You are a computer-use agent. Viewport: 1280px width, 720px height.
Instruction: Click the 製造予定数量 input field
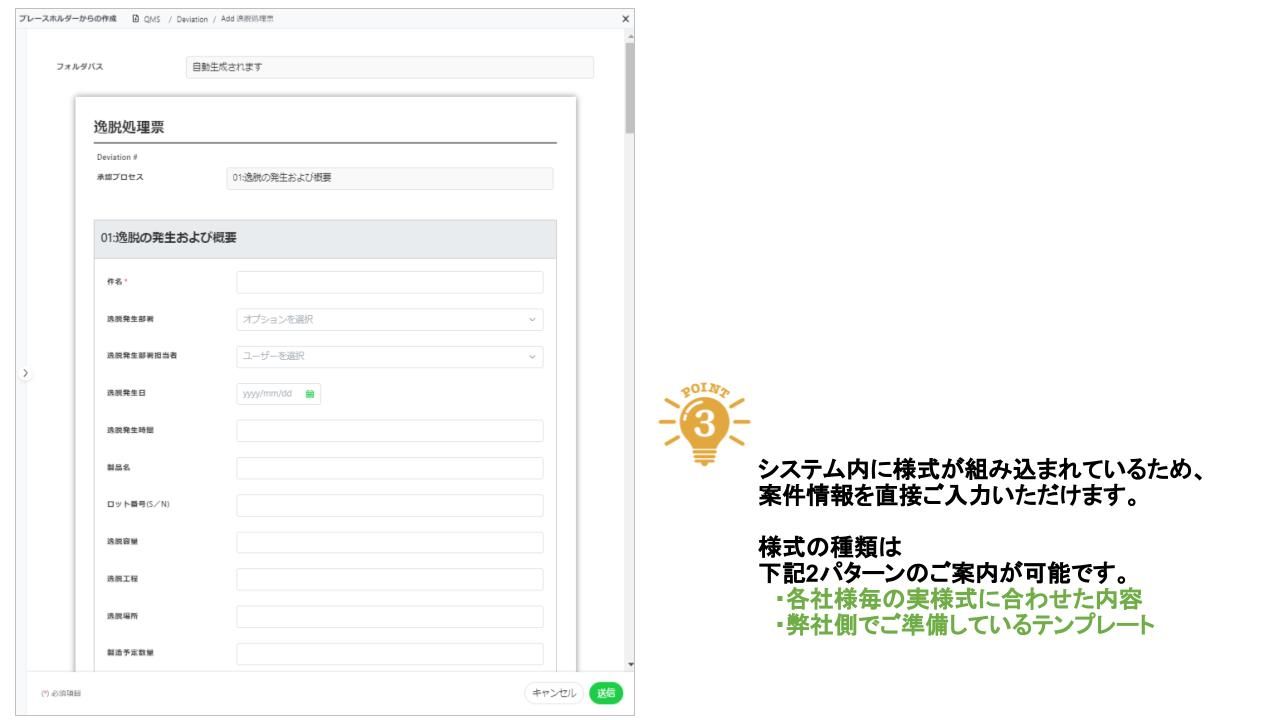[389, 653]
